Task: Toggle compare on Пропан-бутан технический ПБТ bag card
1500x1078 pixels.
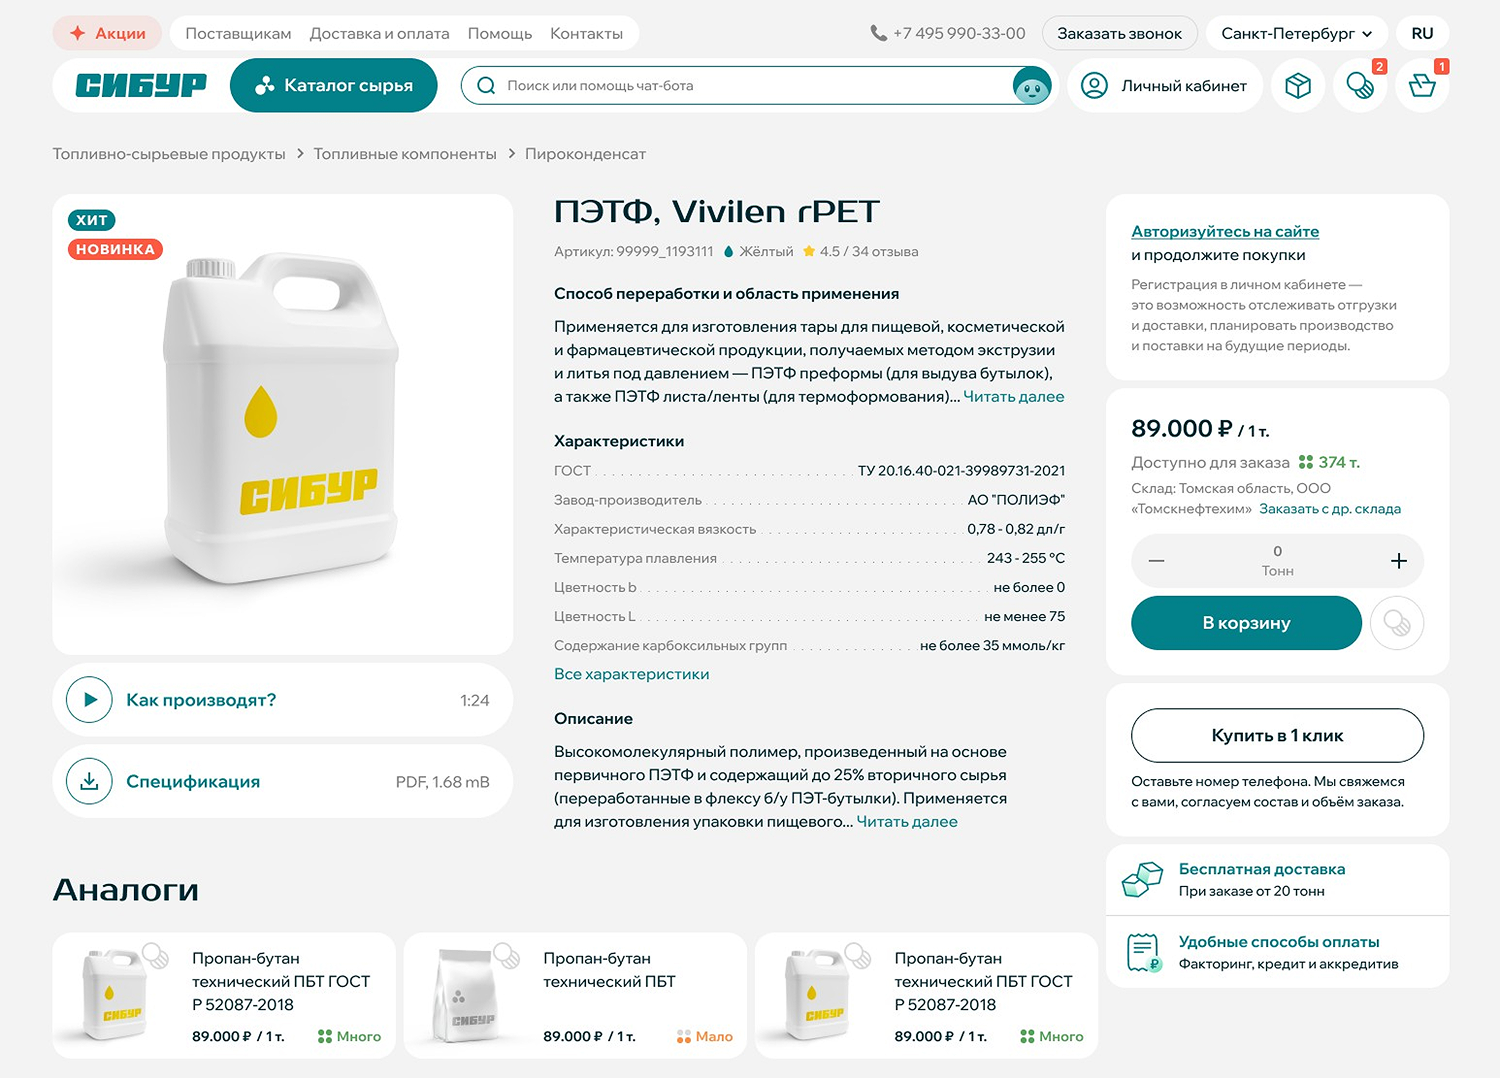Action: pyautogui.click(x=507, y=955)
